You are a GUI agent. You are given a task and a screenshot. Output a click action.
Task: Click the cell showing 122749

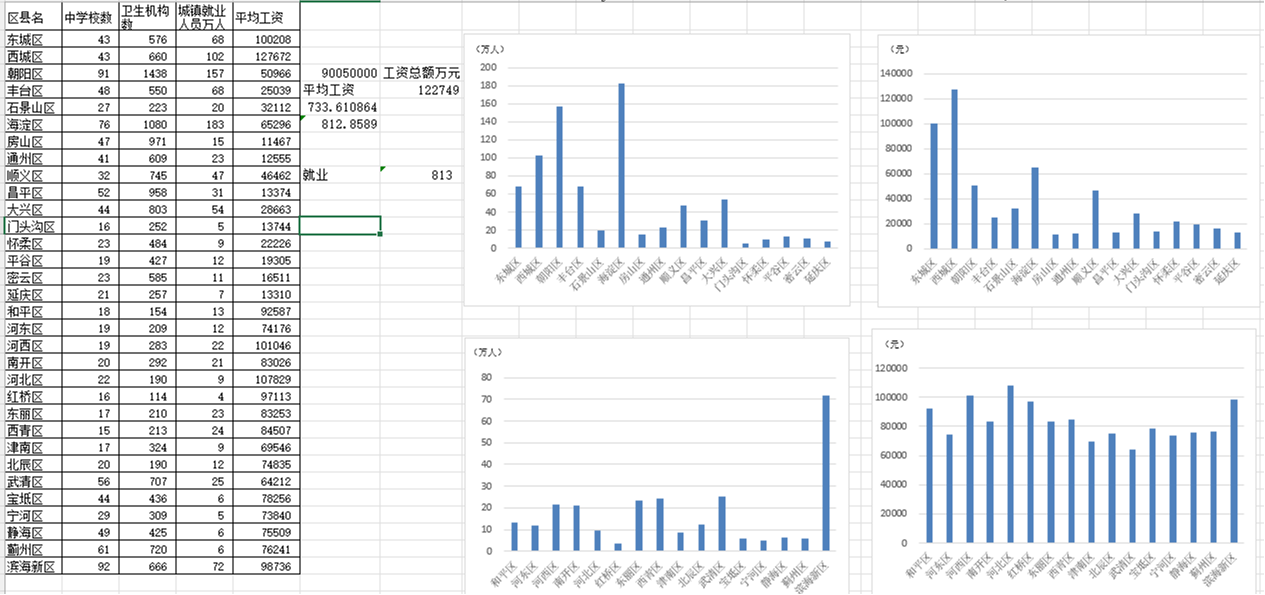click(x=421, y=91)
